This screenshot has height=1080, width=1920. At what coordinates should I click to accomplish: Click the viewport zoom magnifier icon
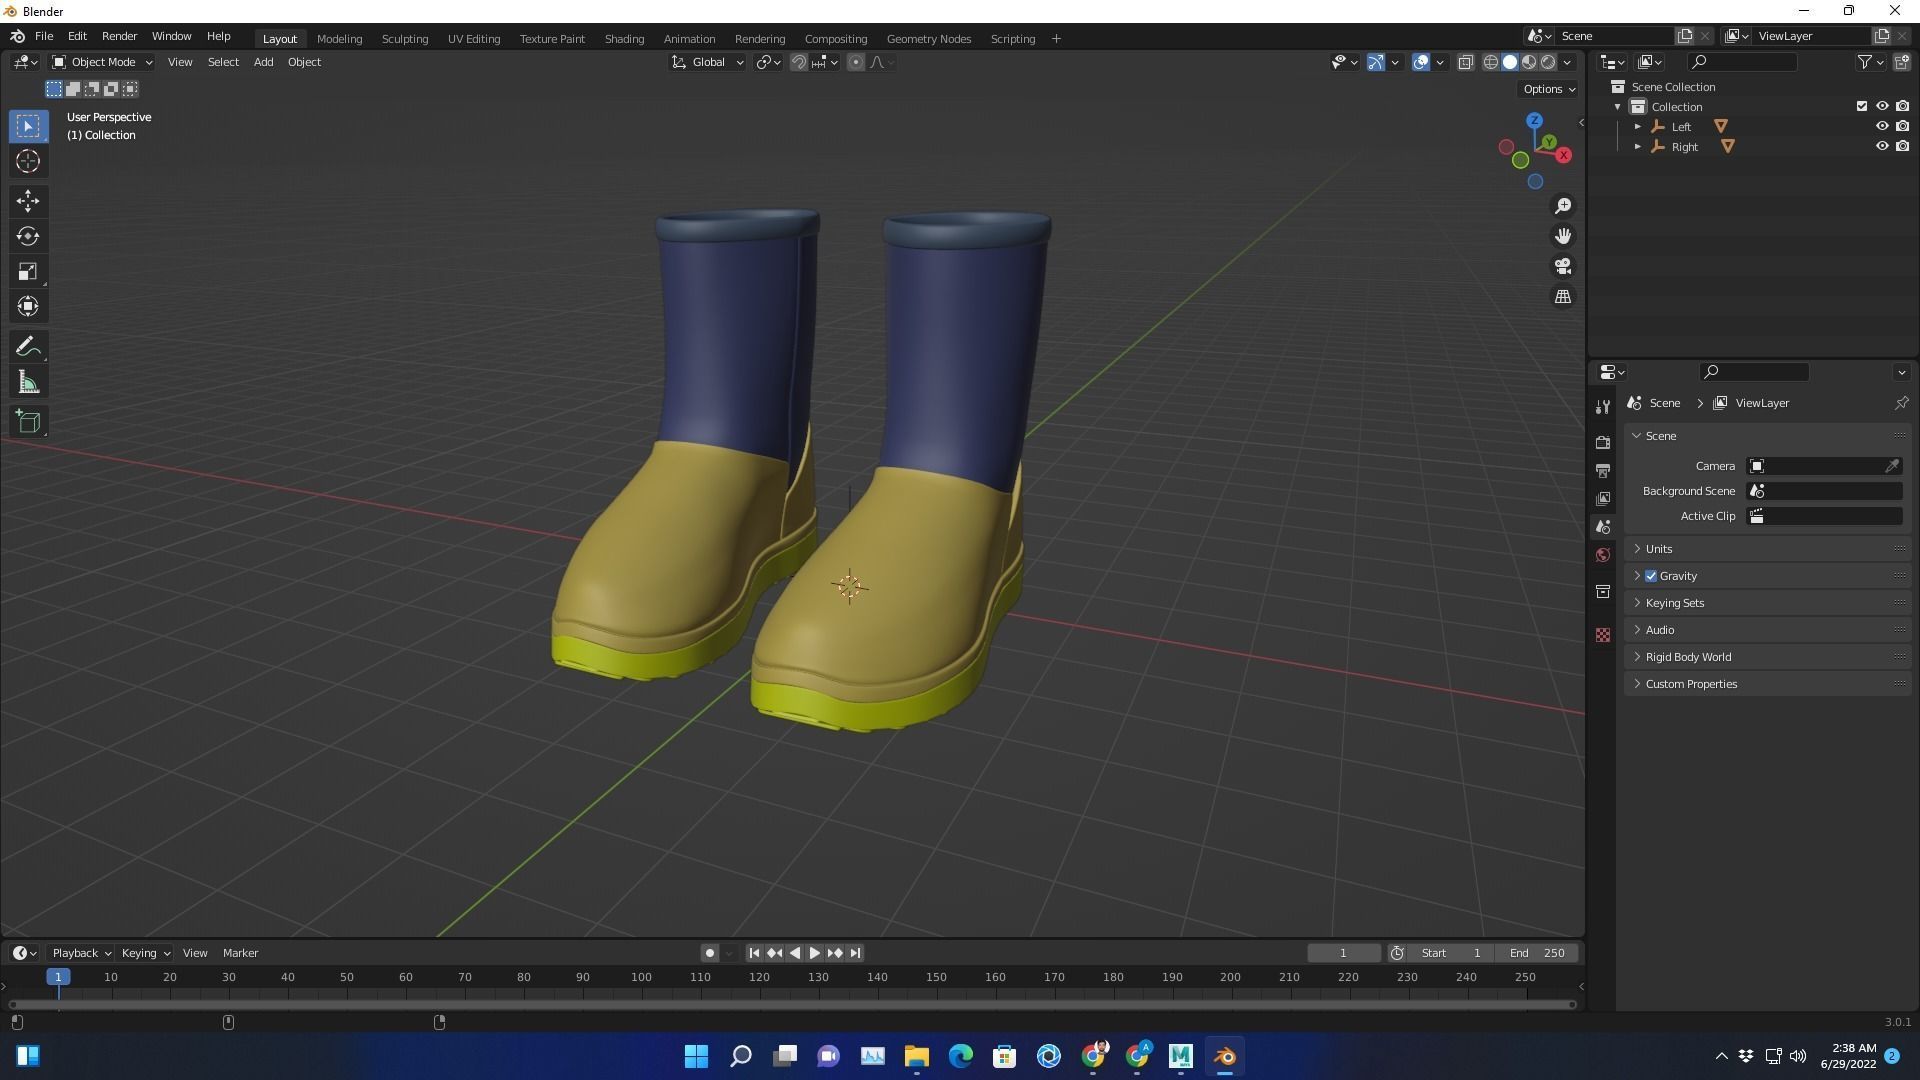pyautogui.click(x=1562, y=206)
